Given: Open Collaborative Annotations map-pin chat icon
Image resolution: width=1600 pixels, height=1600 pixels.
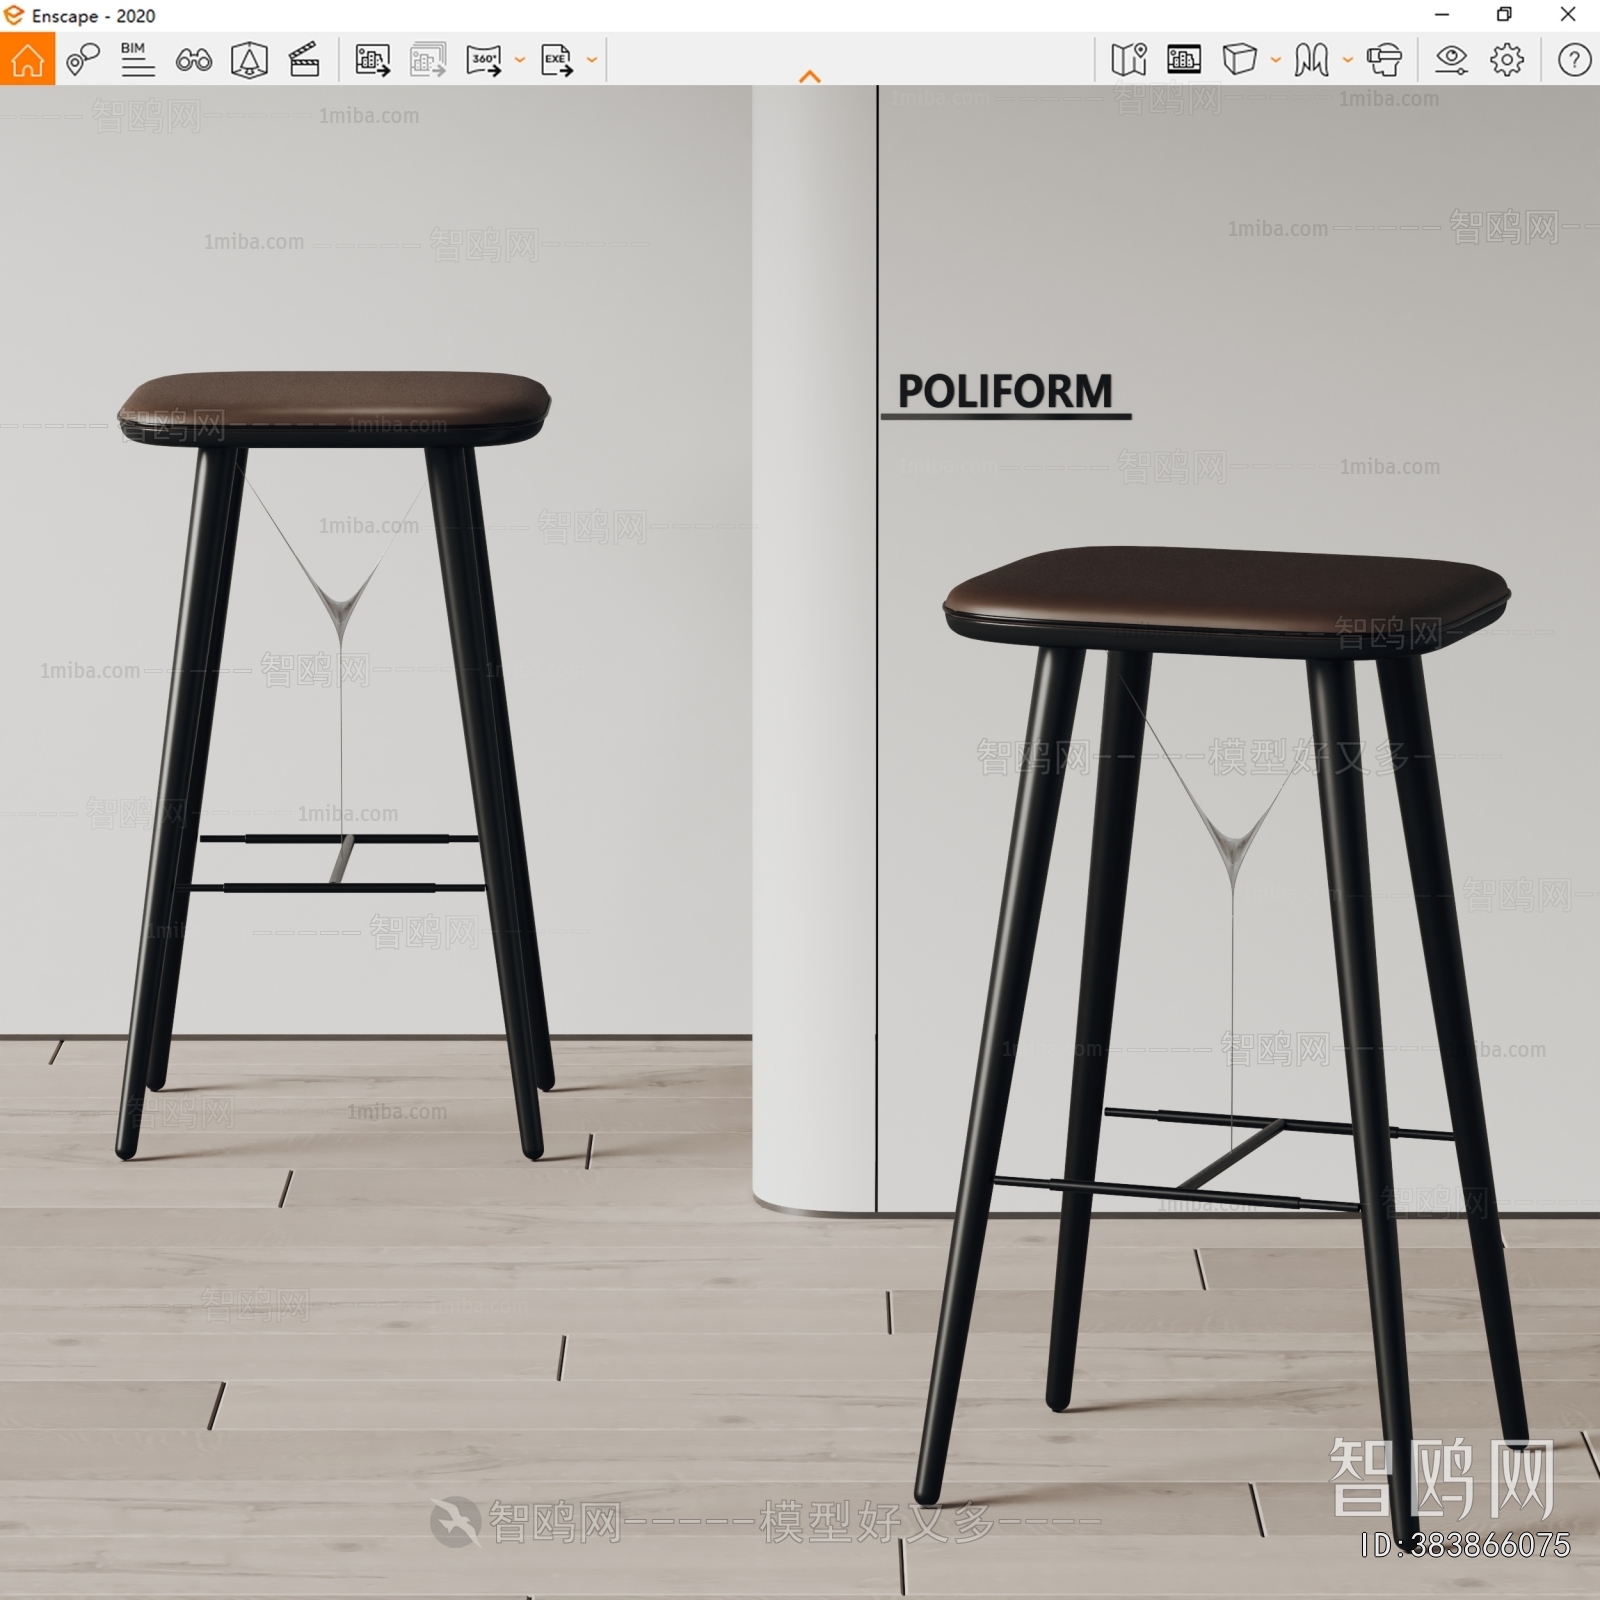Looking at the screenshot, I should [x=82, y=60].
